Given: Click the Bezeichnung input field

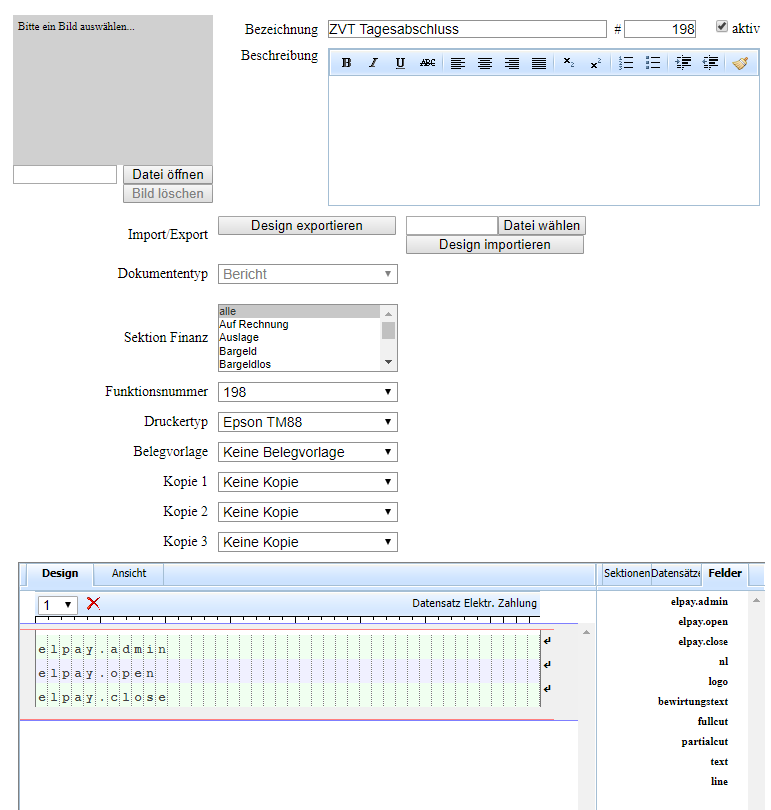Looking at the screenshot, I should click(x=467, y=29).
